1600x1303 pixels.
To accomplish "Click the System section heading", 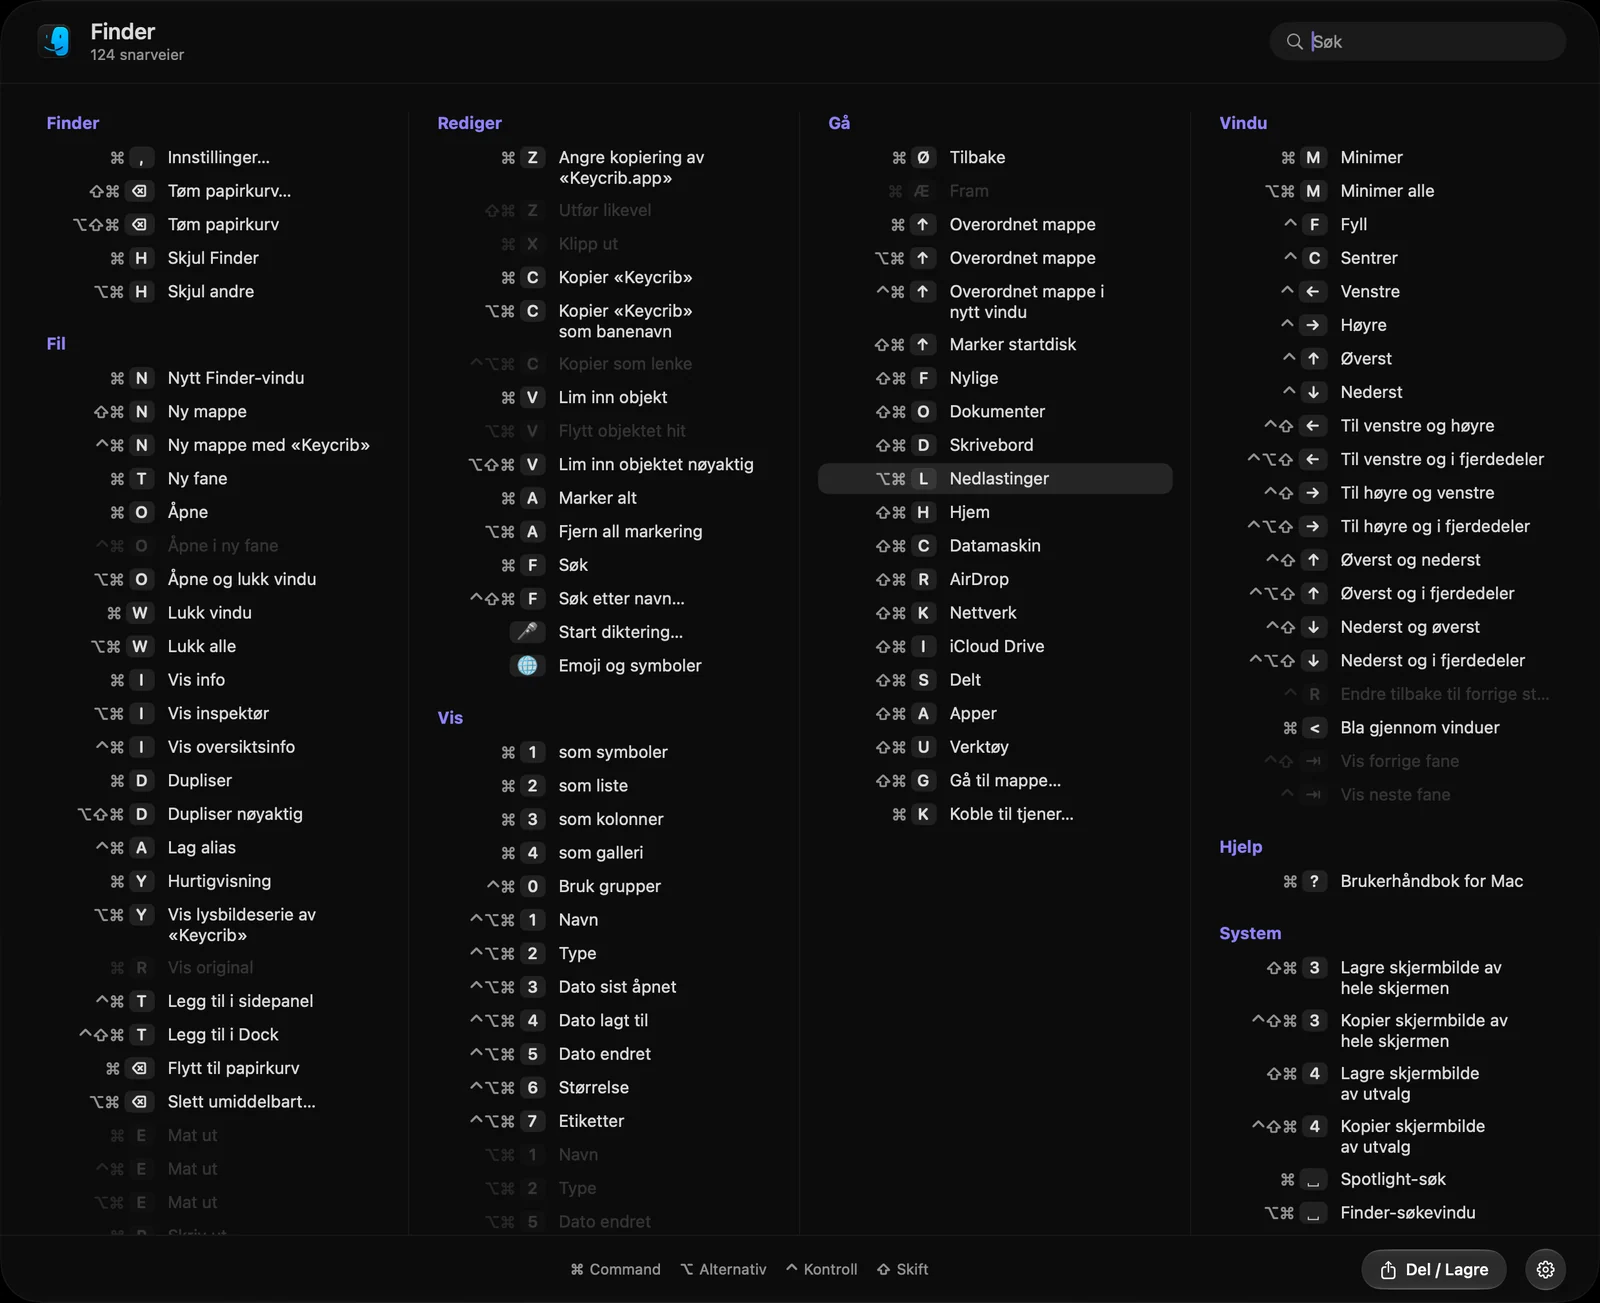I will pos(1250,933).
